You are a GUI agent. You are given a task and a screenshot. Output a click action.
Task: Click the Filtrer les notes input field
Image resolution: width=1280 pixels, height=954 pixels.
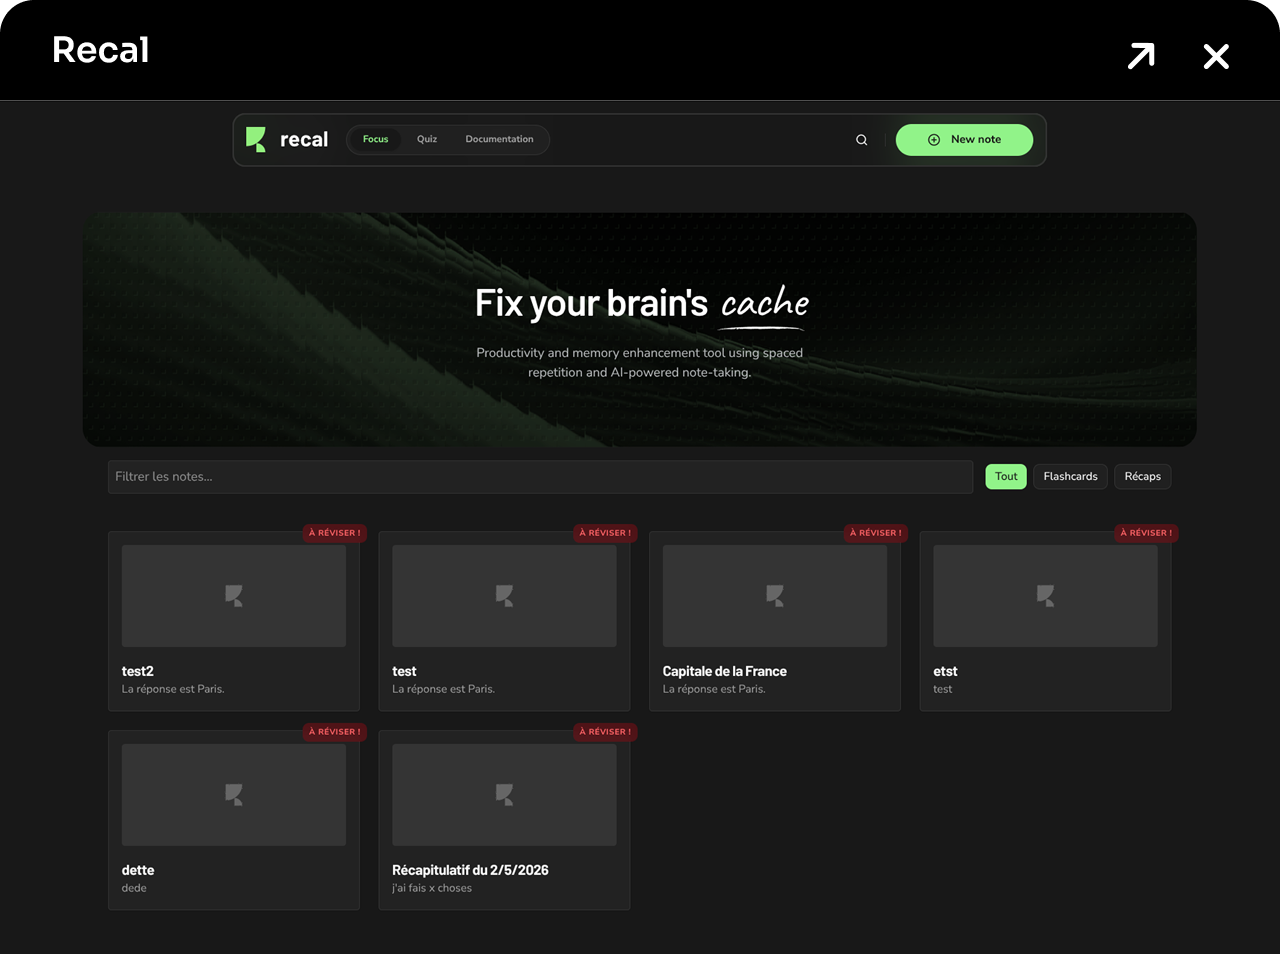coord(540,477)
